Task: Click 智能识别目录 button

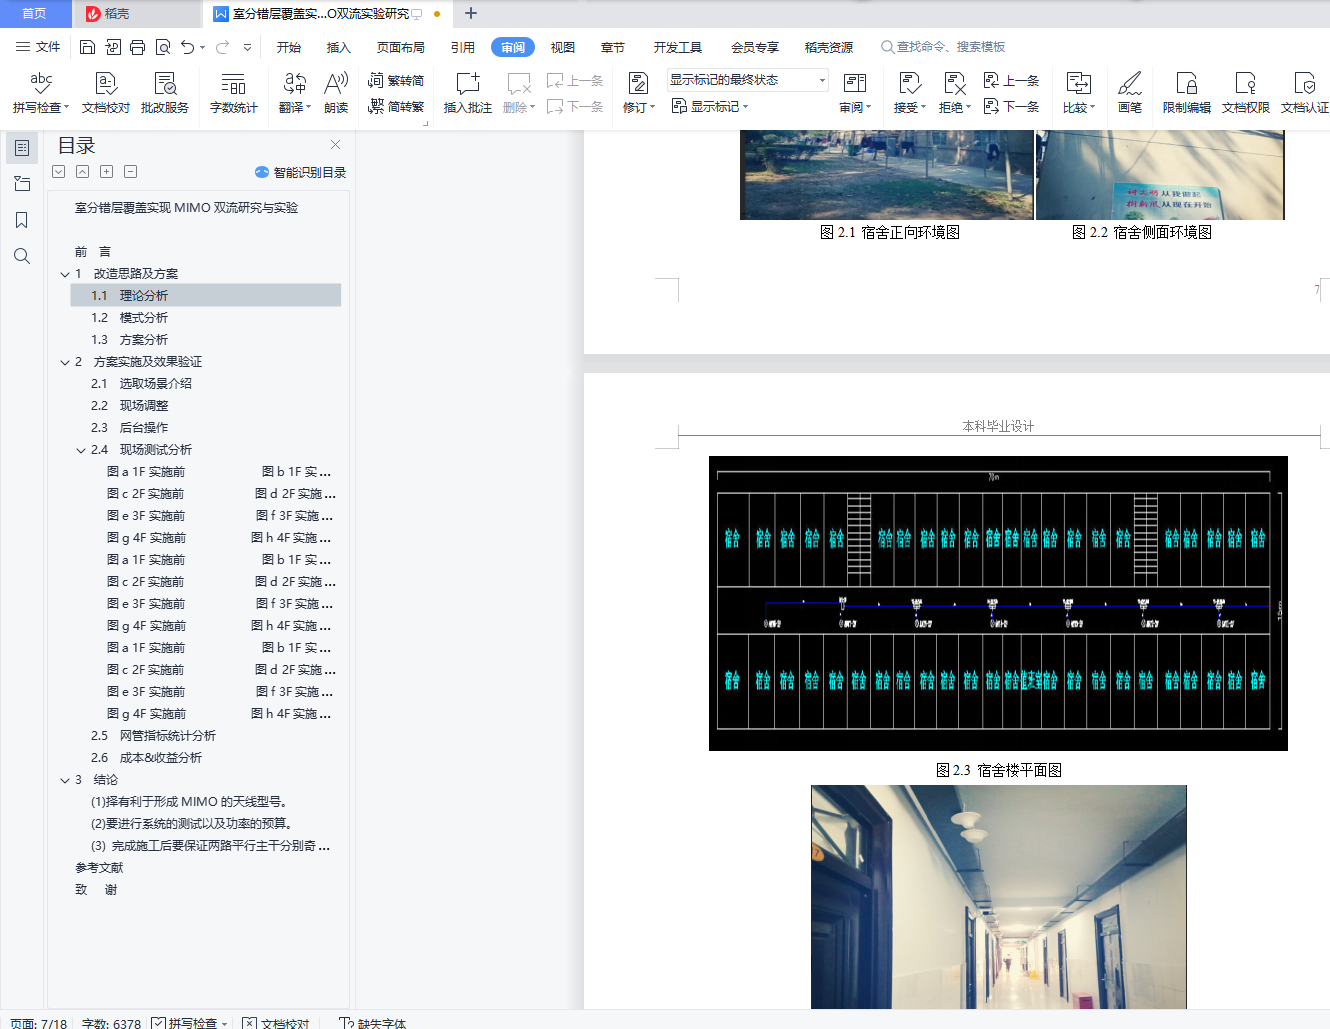Action: pos(301,172)
